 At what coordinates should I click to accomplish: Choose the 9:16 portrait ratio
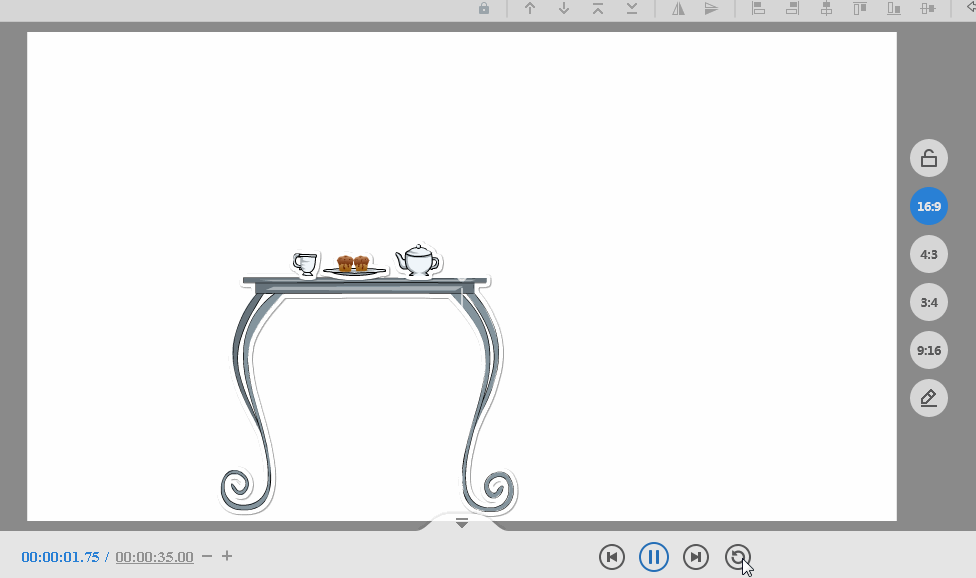(x=928, y=350)
